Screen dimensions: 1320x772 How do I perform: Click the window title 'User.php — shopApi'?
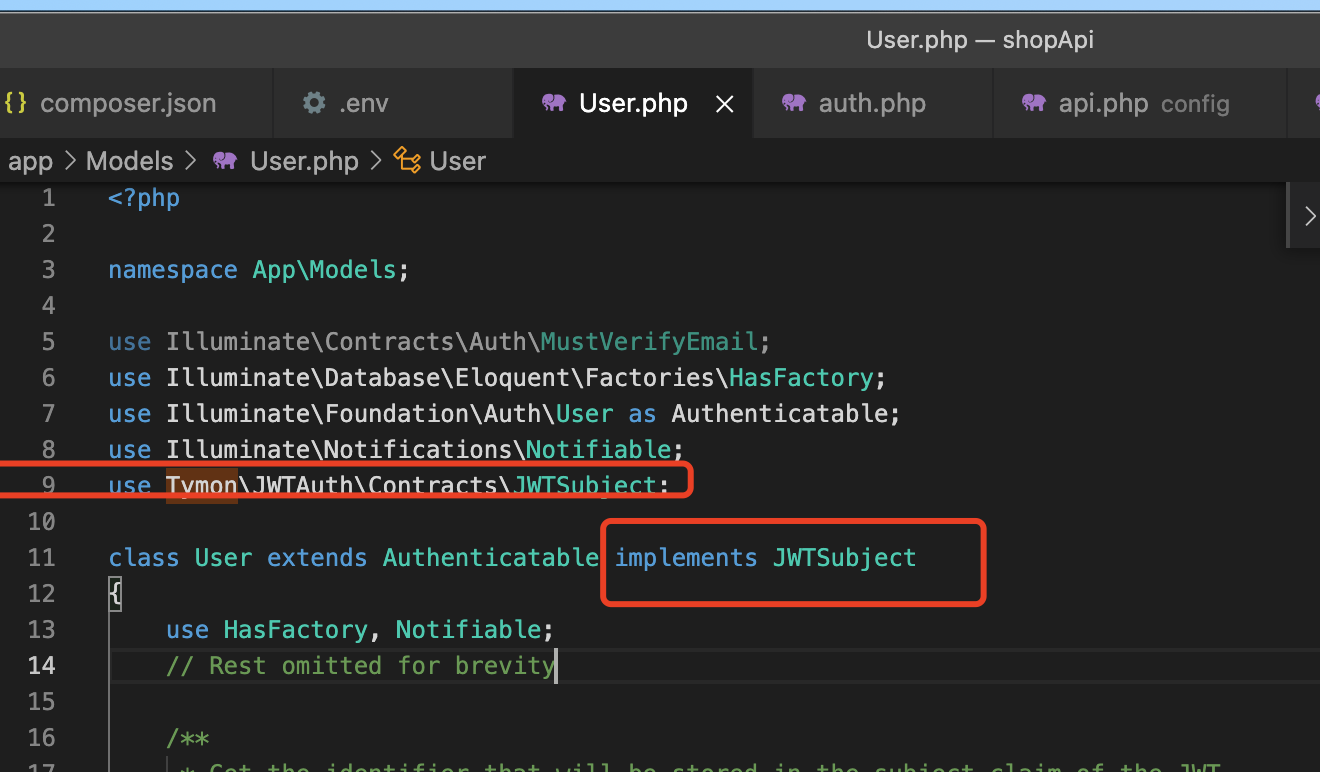click(x=980, y=39)
